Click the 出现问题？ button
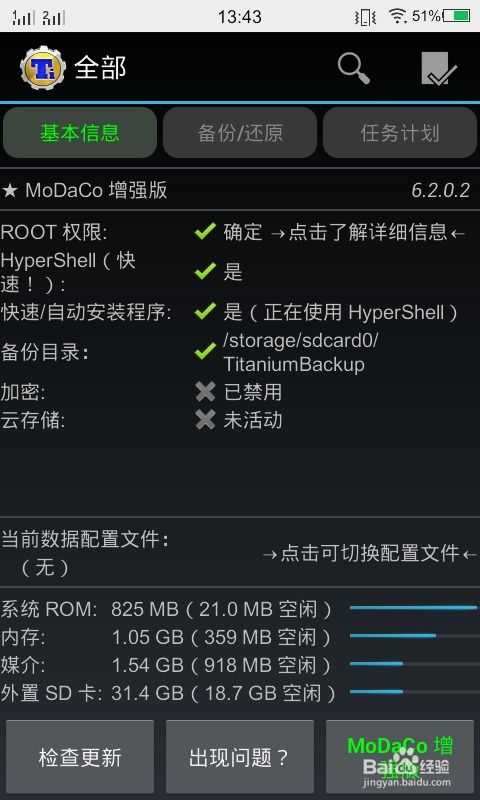480x800 pixels. pos(240,757)
